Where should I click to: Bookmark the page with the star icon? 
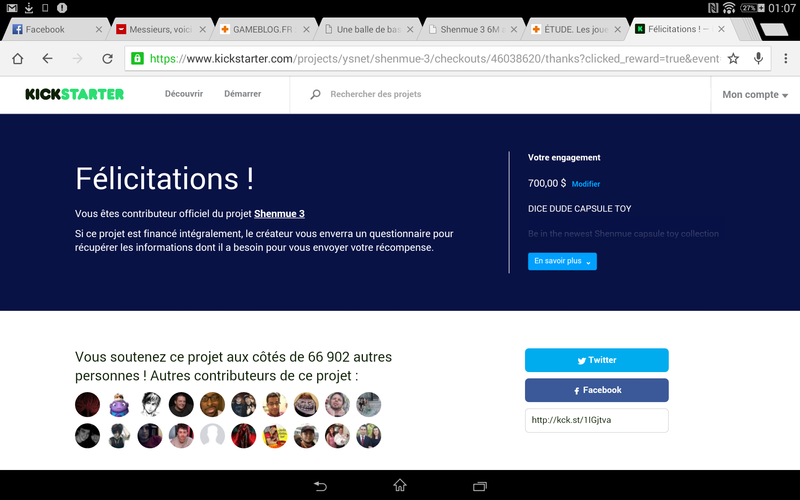click(733, 59)
